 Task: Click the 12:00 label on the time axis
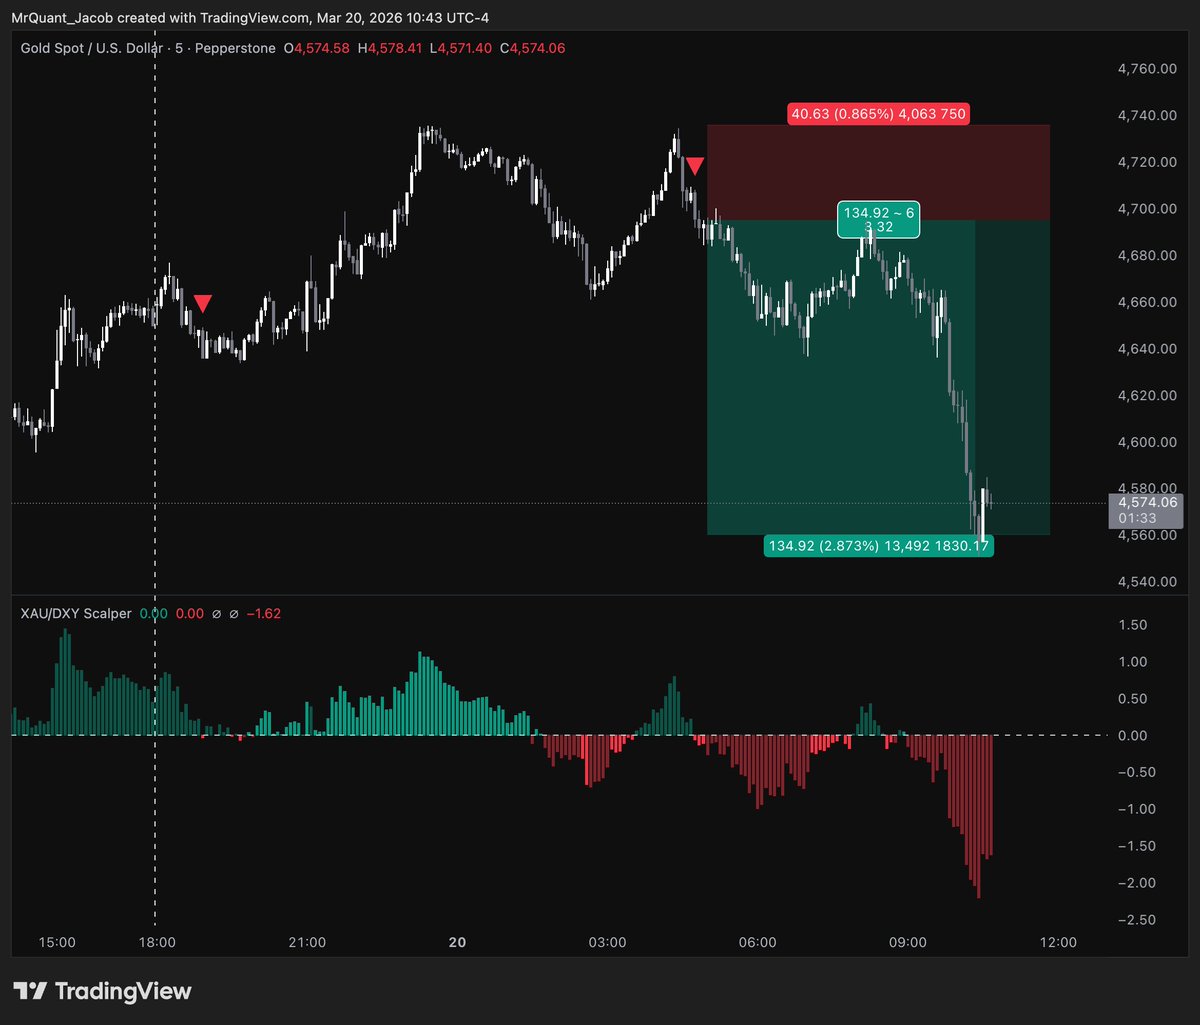[x=1058, y=942]
